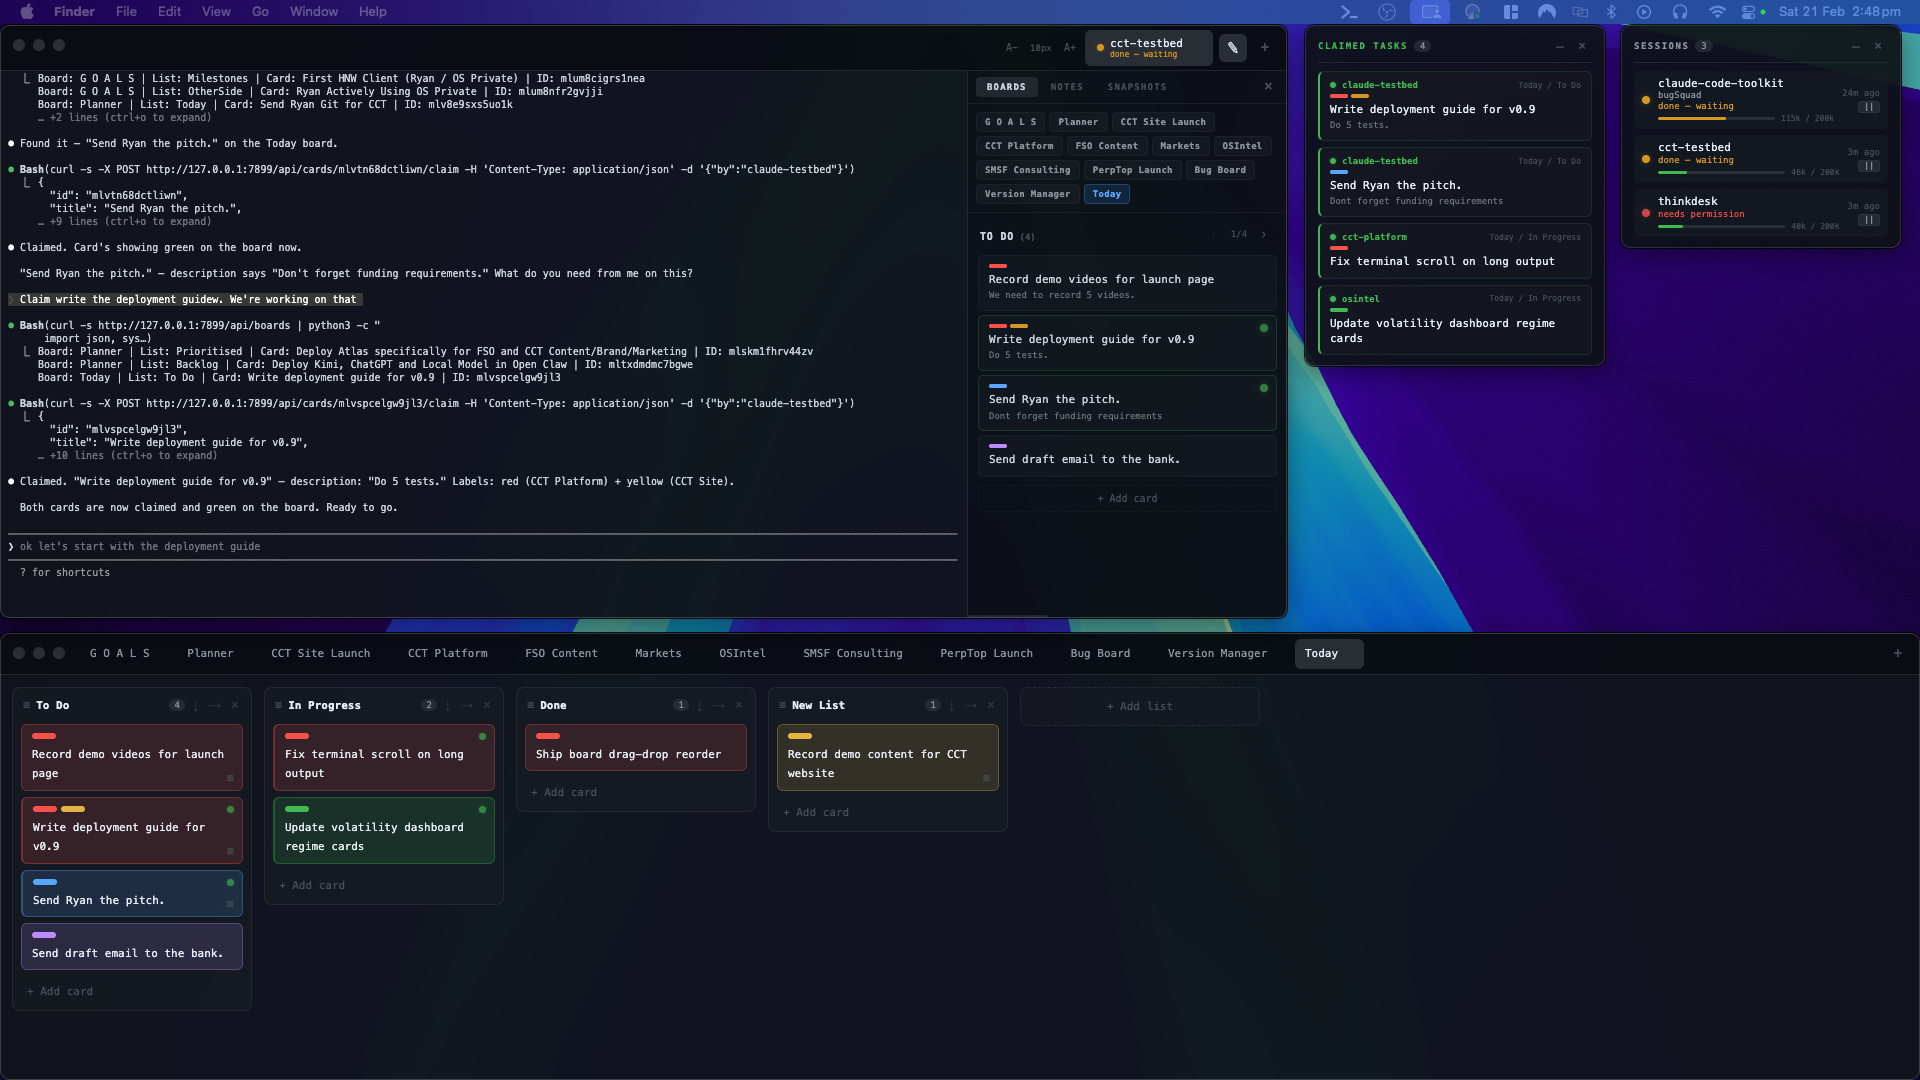Edit the cct-testbed session name via pencil icon
The height and width of the screenshot is (1080, 1920).
(1232, 47)
